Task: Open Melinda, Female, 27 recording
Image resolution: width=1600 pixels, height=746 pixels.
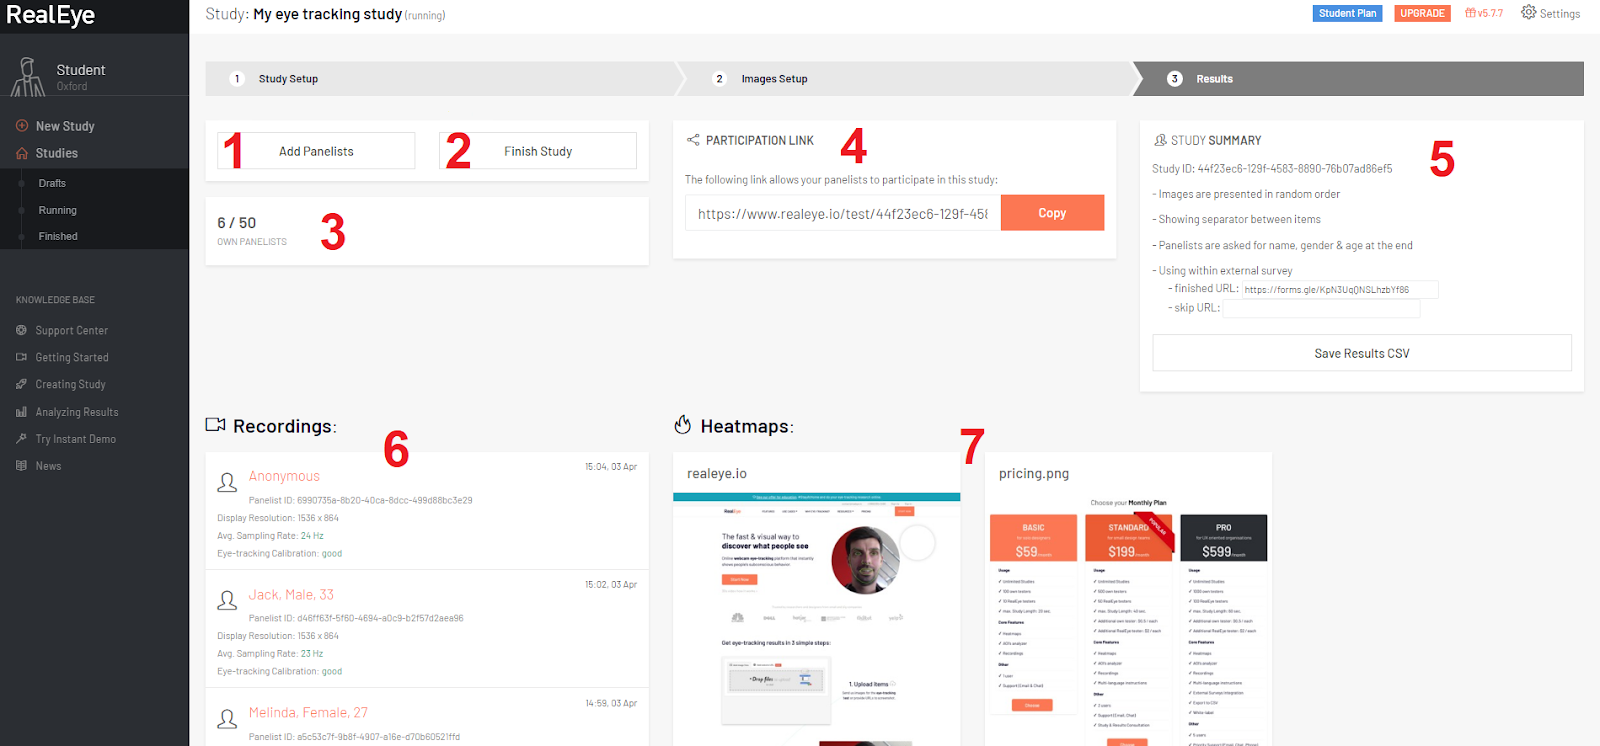Action: click(x=308, y=712)
